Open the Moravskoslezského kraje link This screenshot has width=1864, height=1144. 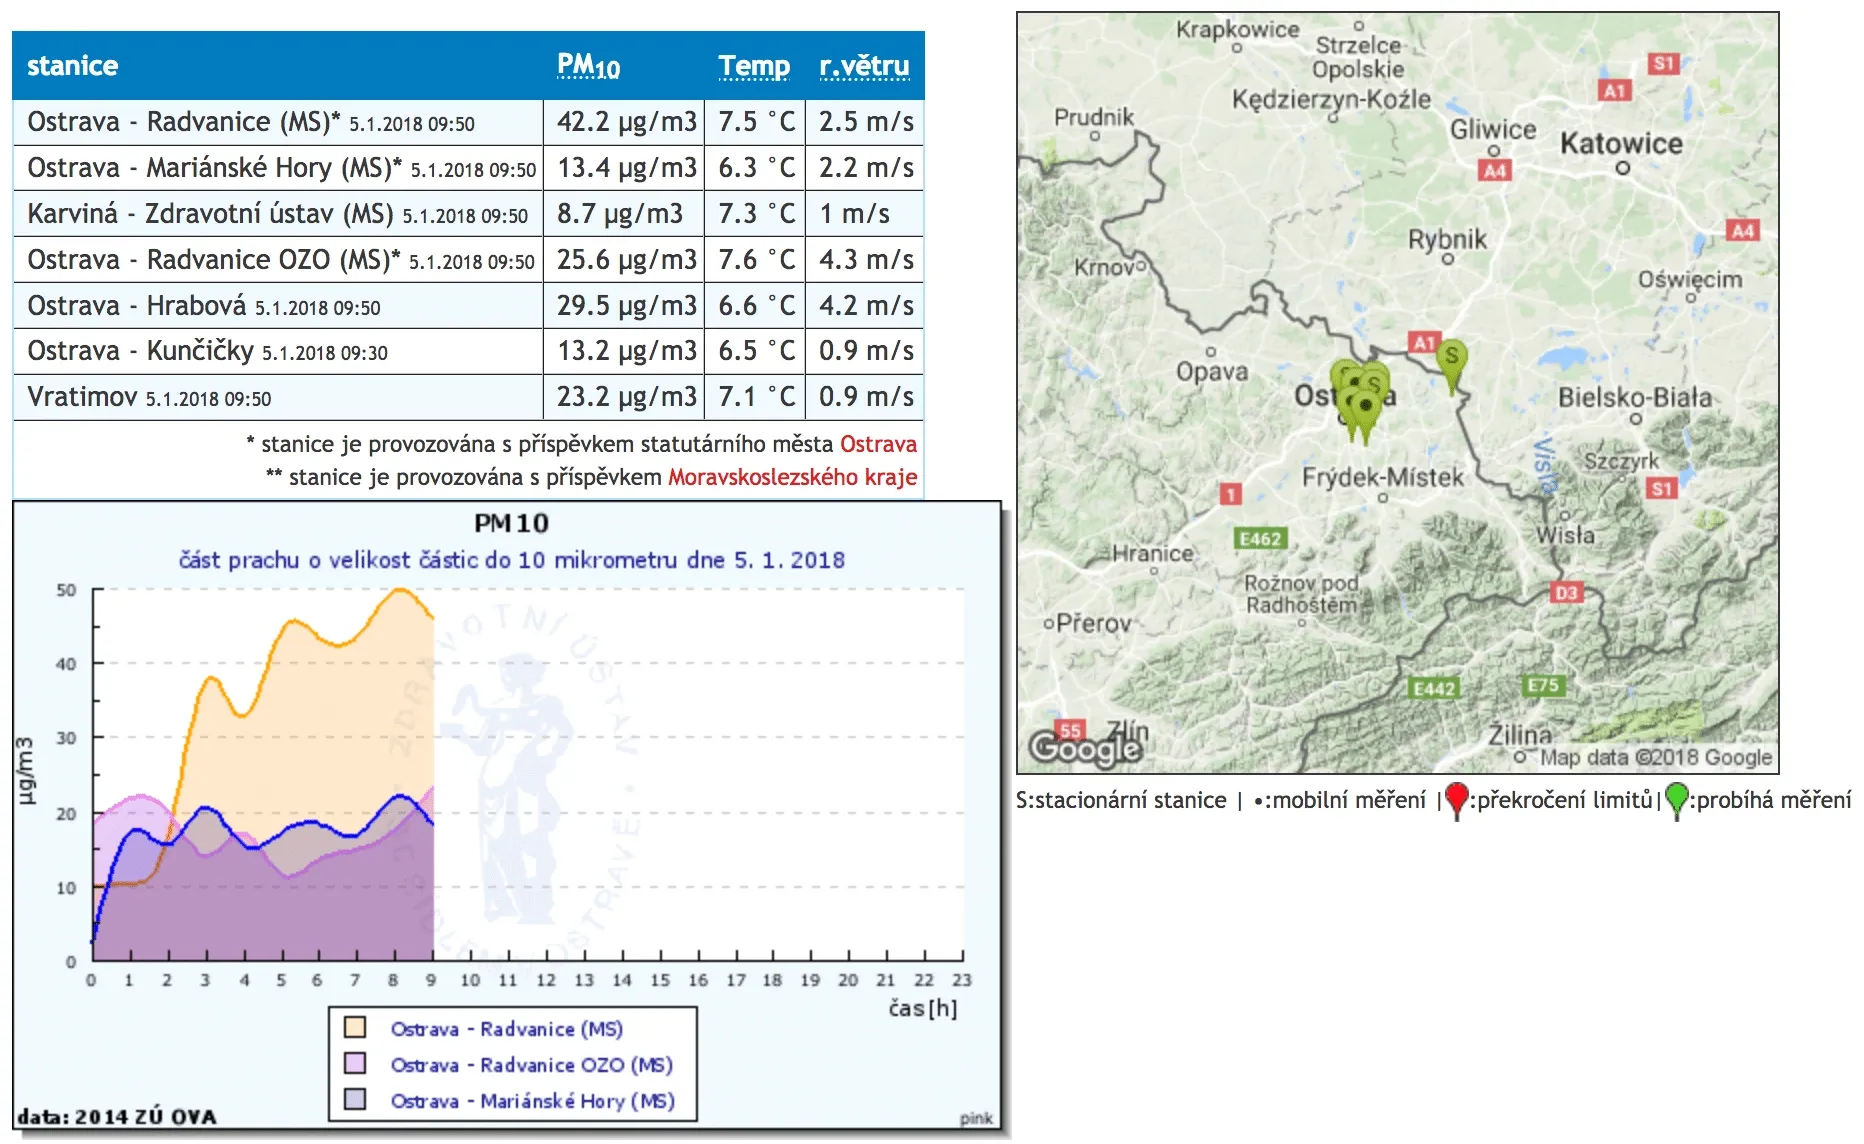pyautogui.click(x=792, y=477)
